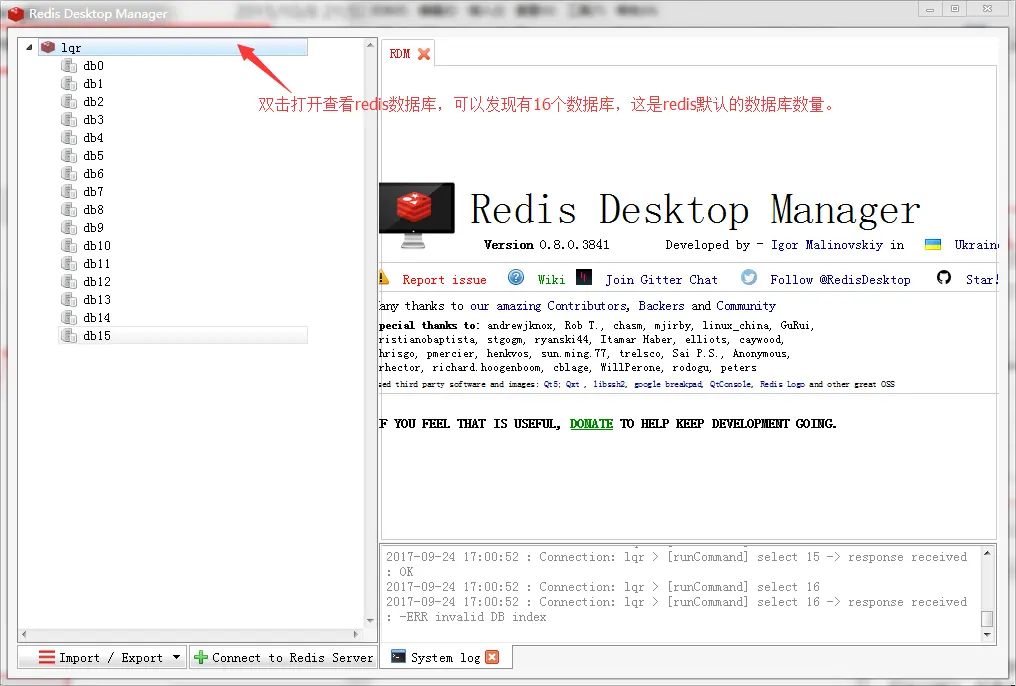Click the db2 database icon
Screen dimensions: 1016x686
69,102
